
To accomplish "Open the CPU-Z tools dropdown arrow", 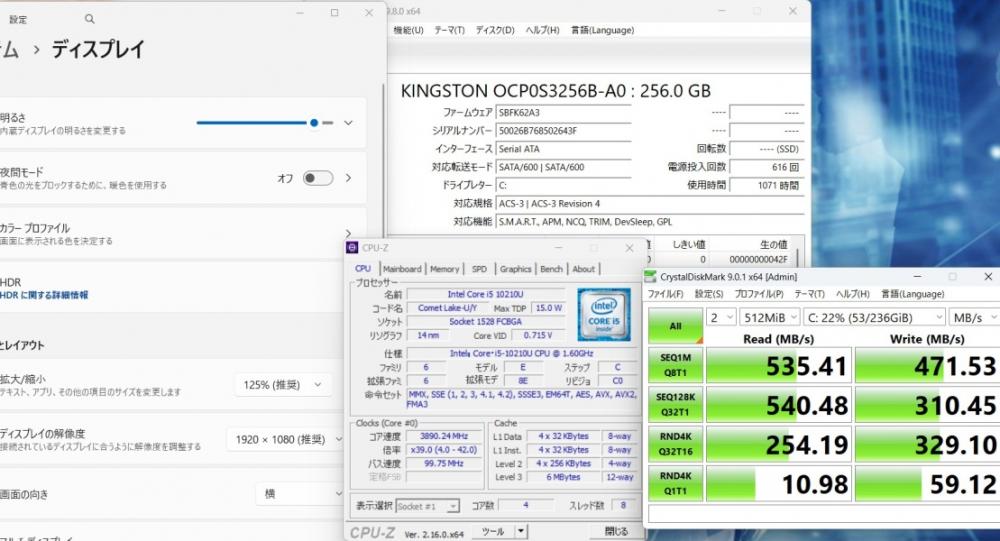I will pos(521,531).
